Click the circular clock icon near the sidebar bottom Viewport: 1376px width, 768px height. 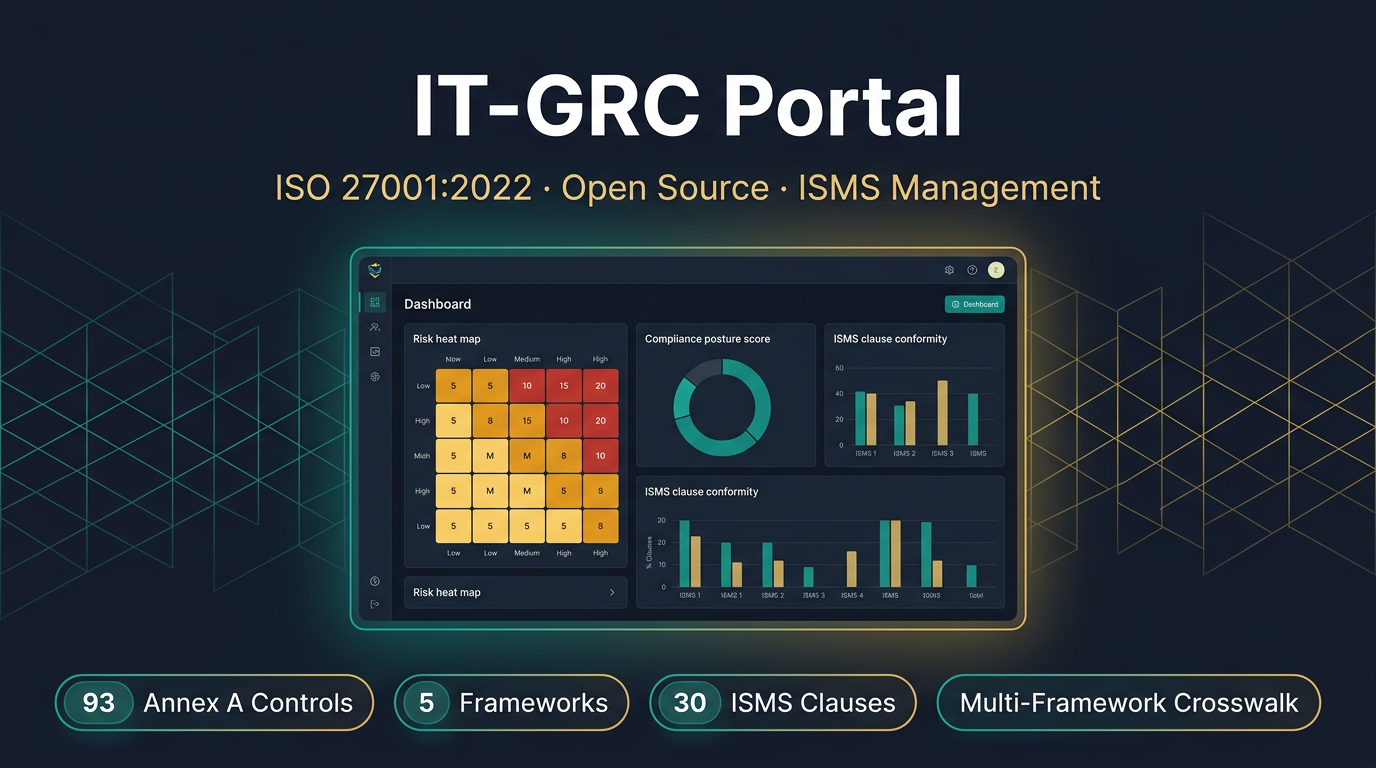pyautogui.click(x=375, y=581)
